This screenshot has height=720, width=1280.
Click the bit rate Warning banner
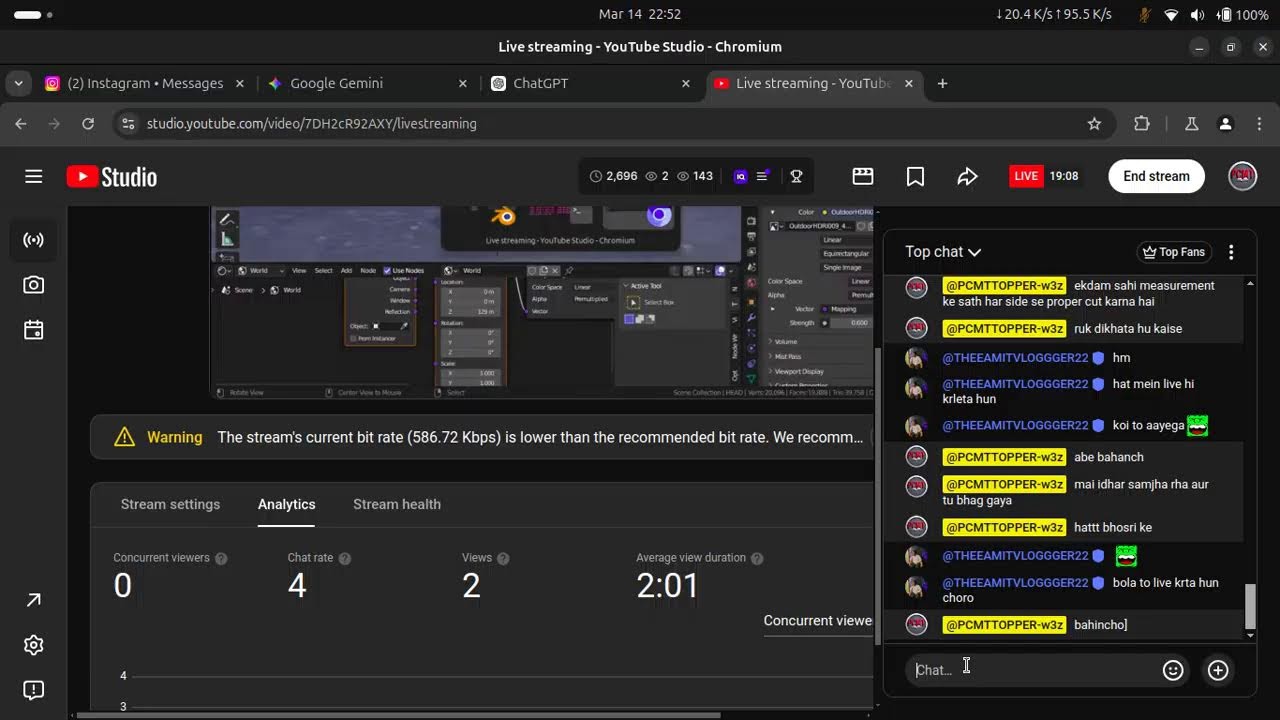click(x=482, y=437)
